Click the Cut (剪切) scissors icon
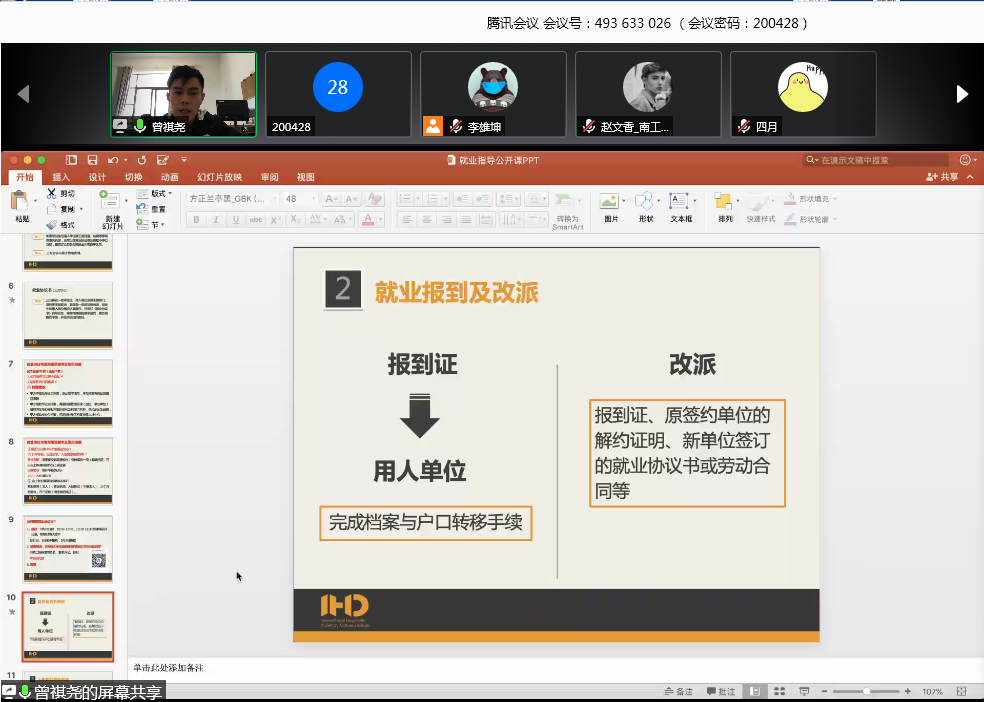This screenshot has height=702, width=984. pos(51,193)
